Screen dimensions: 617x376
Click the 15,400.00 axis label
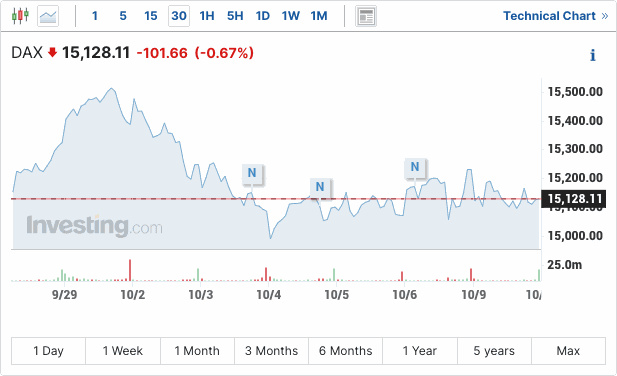tap(575, 120)
